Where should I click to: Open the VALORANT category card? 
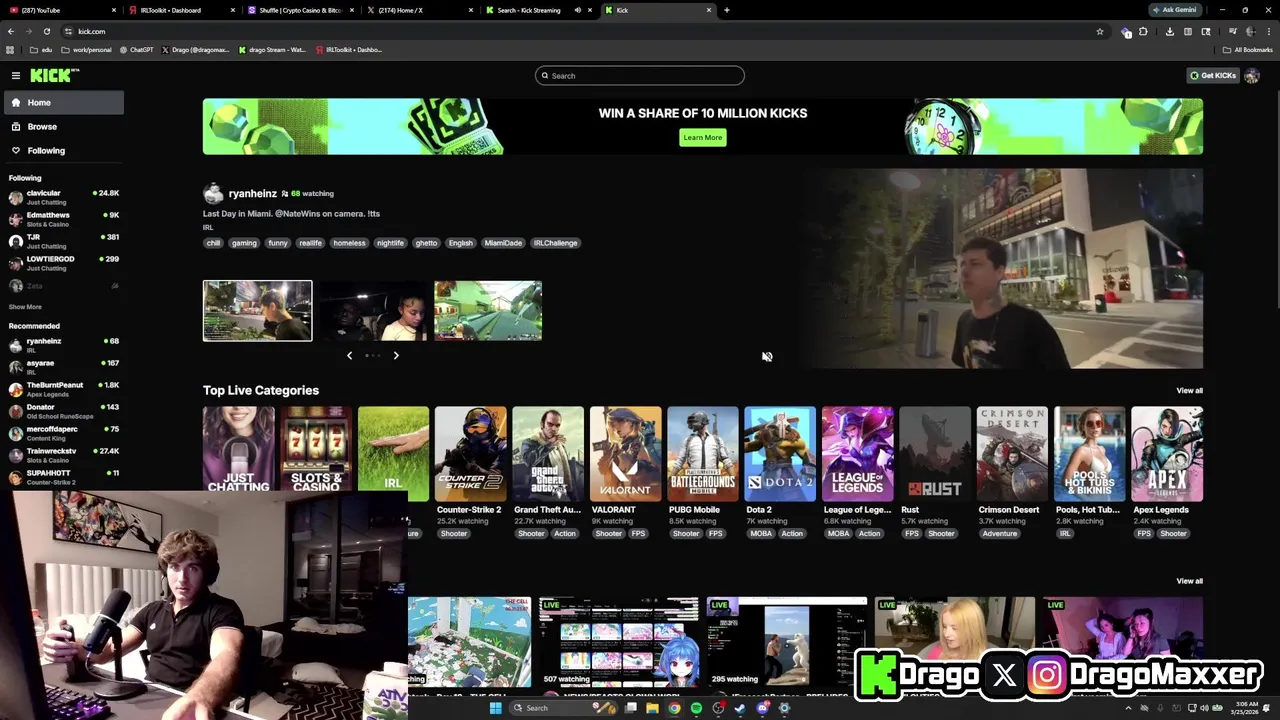pyautogui.click(x=625, y=453)
